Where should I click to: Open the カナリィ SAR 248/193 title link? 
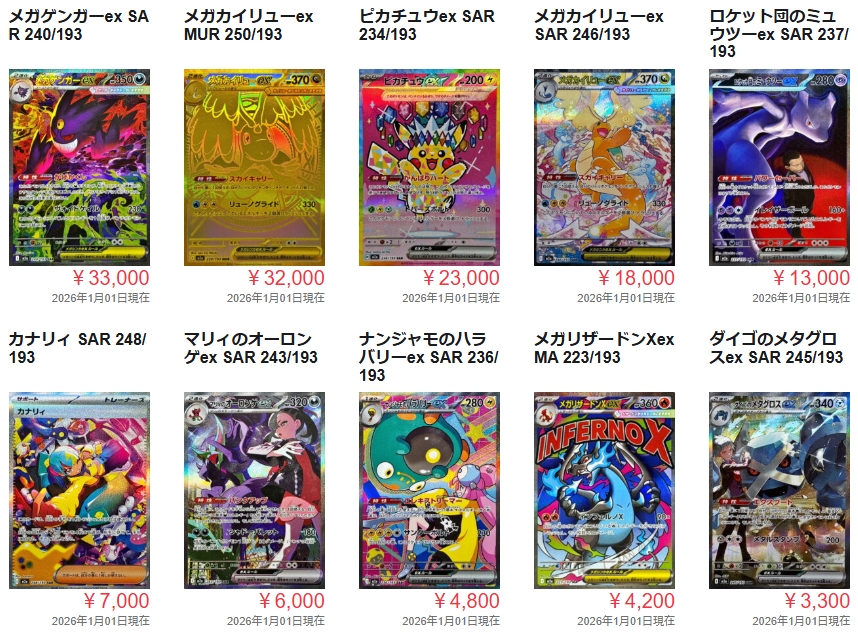pyautogui.click(x=77, y=348)
